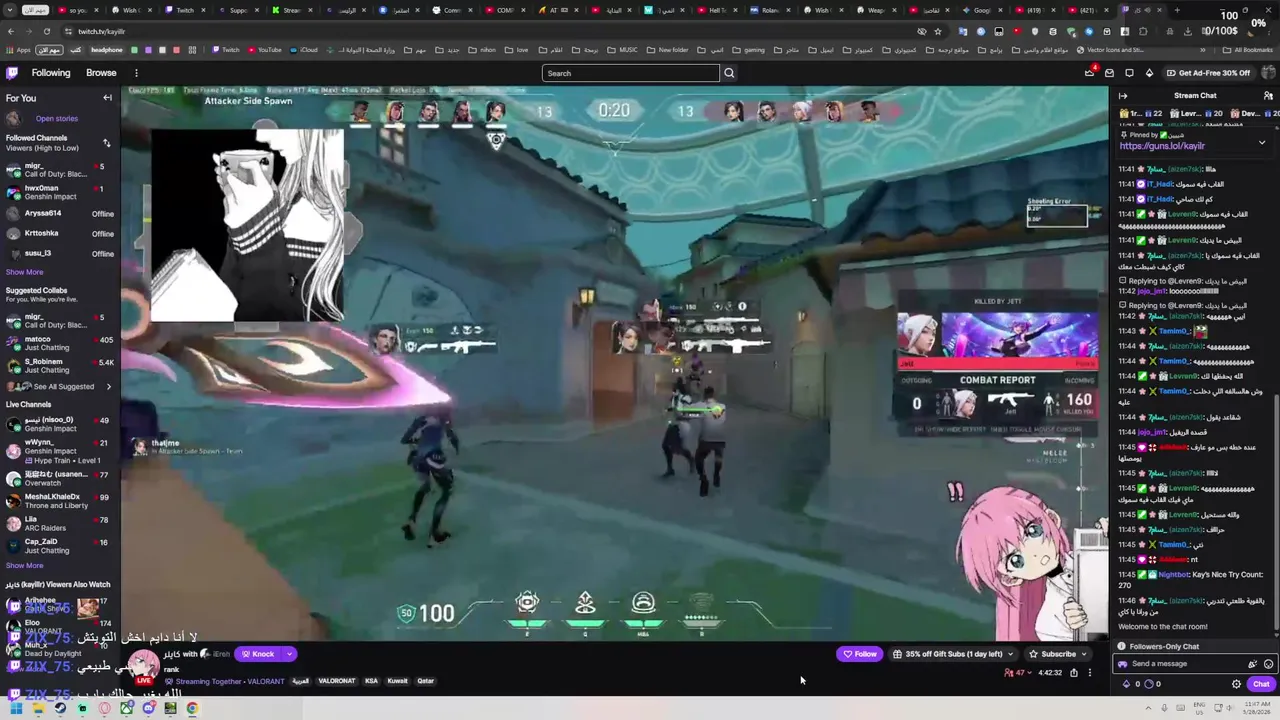
Task: Click the Follow button
Action: point(860,654)
